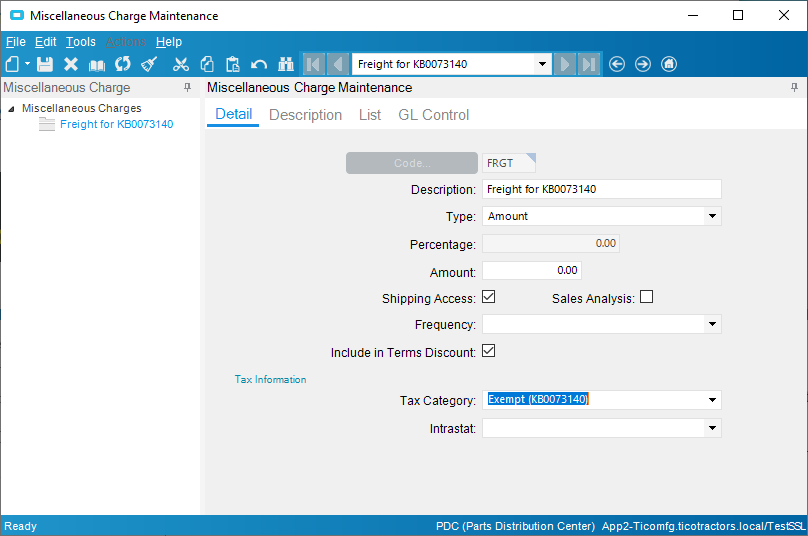
Task: Click the Amount input field
Action: tap(532, 271)
